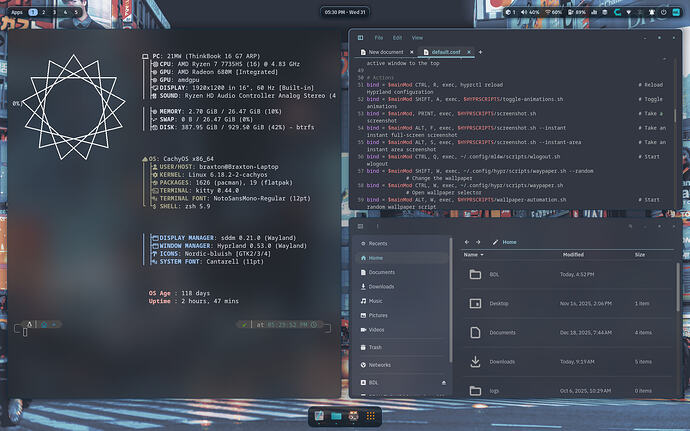Select the Downloads folder in file list

click(x=568, y=362)
